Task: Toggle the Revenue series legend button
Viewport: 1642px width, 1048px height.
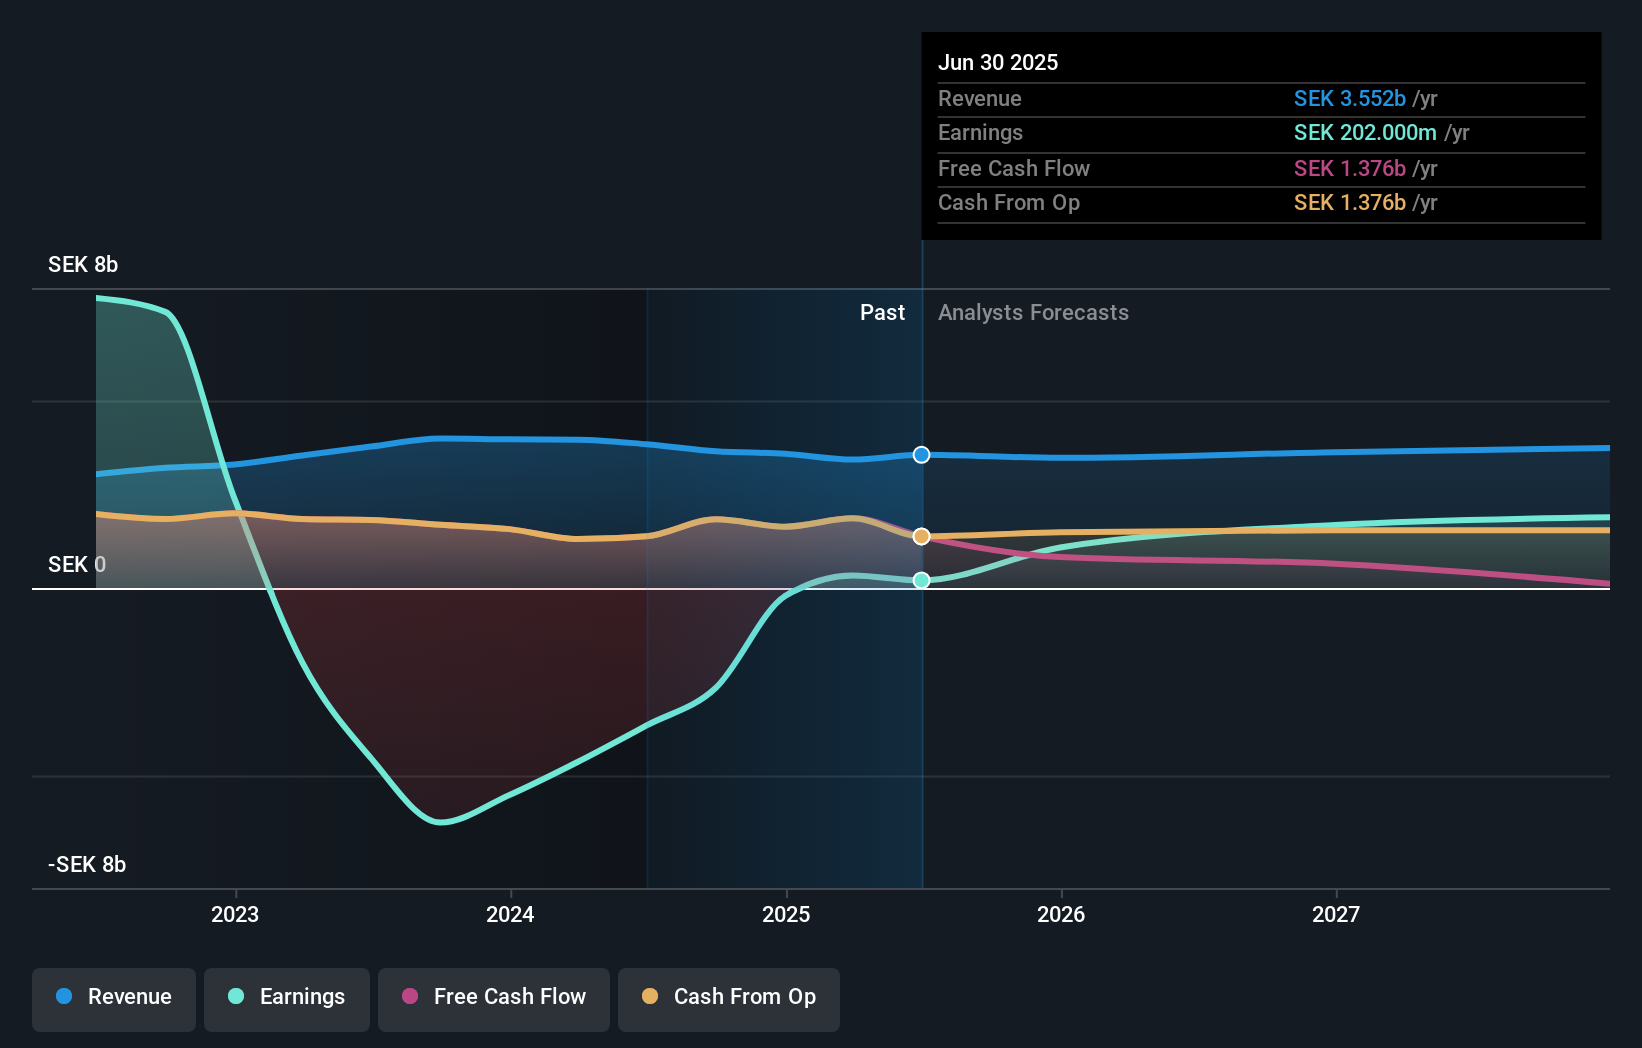Action: [x=114, y=999]
